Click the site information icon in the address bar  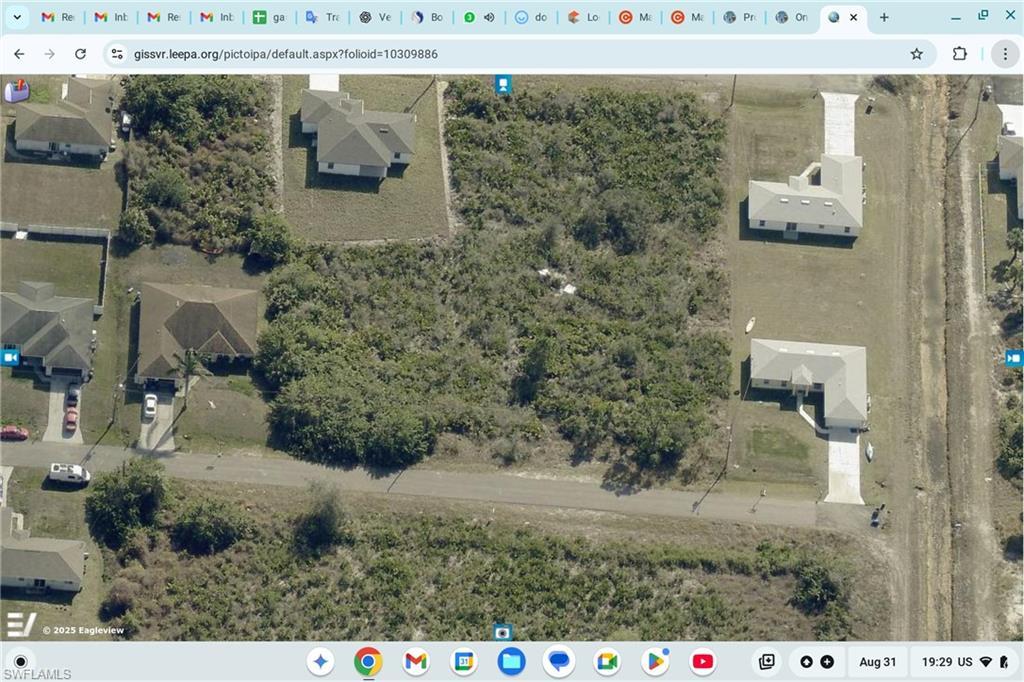(x=118, y=54)
